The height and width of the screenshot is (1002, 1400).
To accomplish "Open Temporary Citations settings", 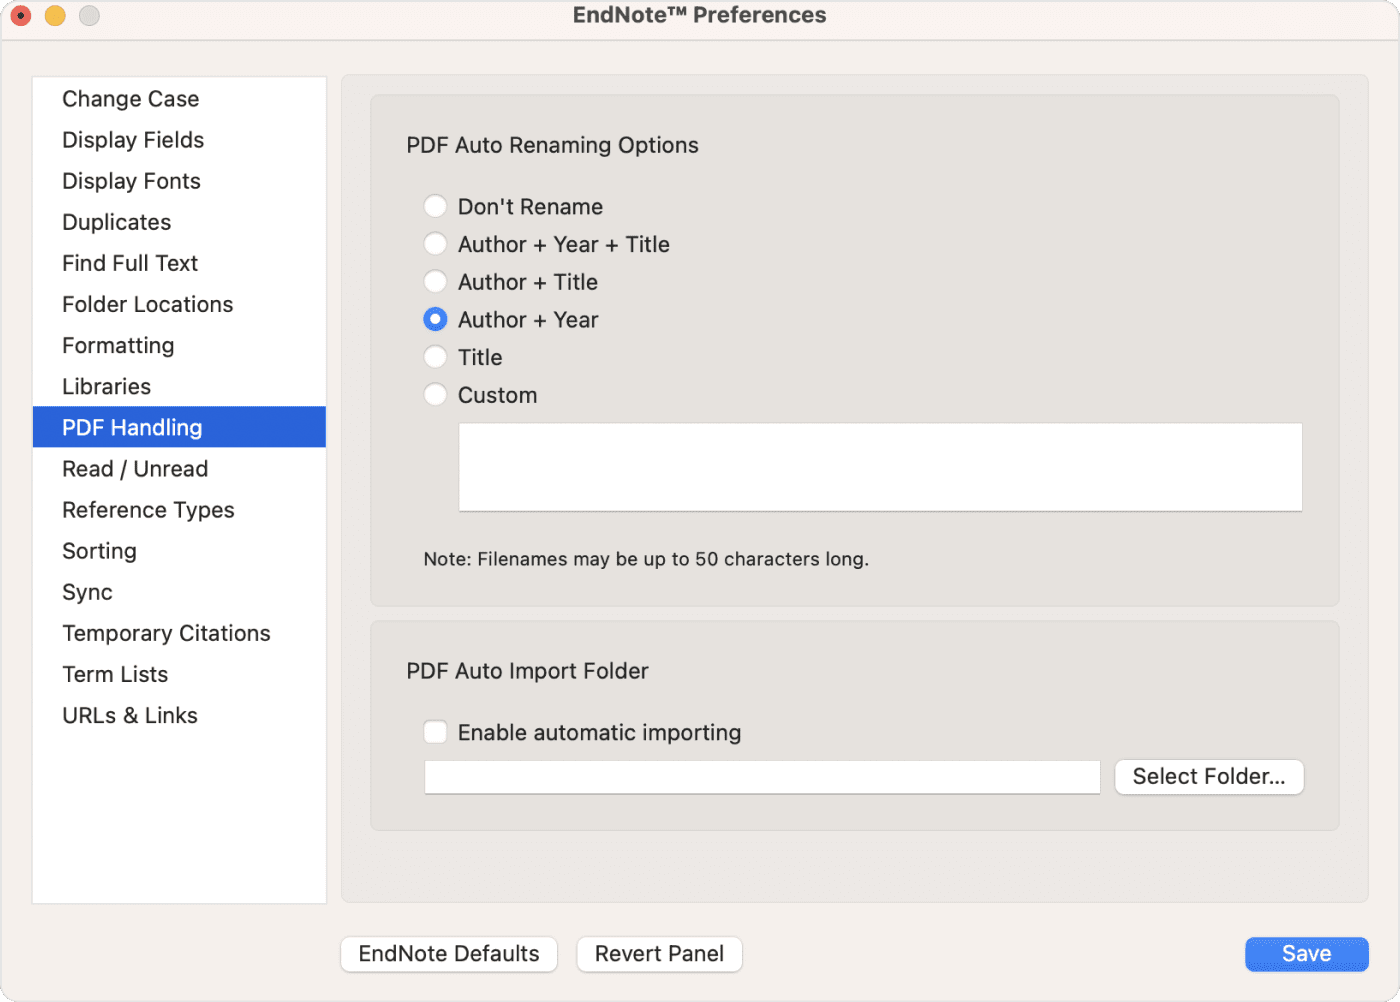I will [x=166, y=633].
